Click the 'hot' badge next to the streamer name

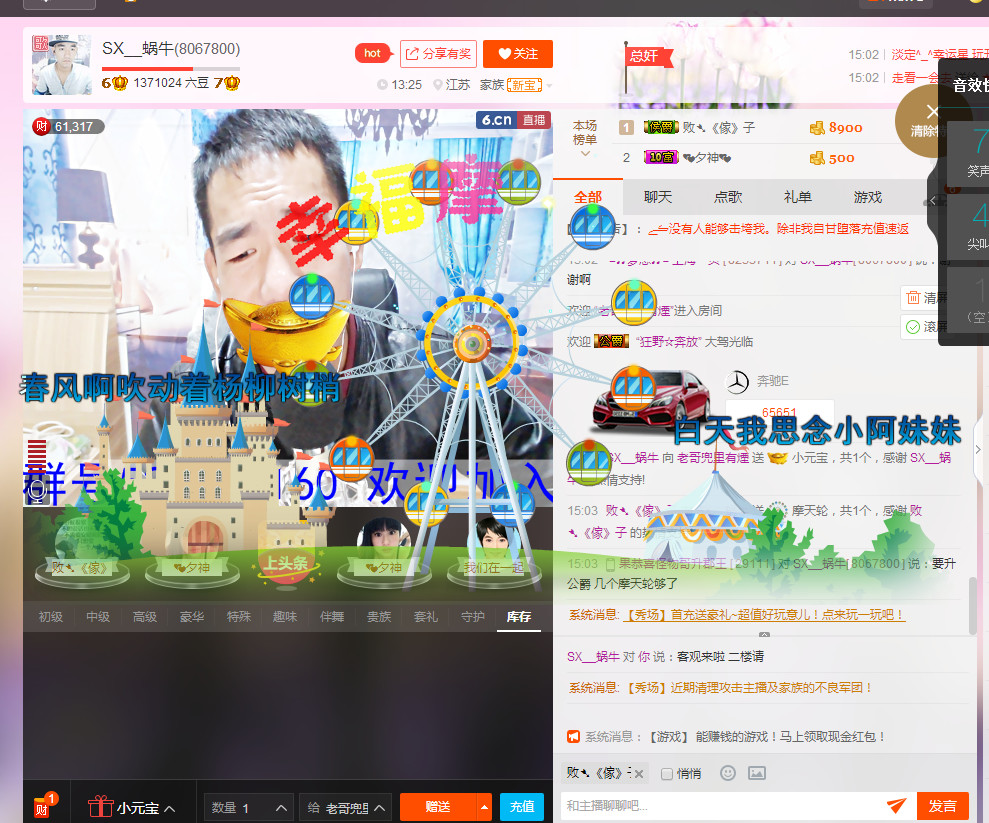[x=373, y=53]
